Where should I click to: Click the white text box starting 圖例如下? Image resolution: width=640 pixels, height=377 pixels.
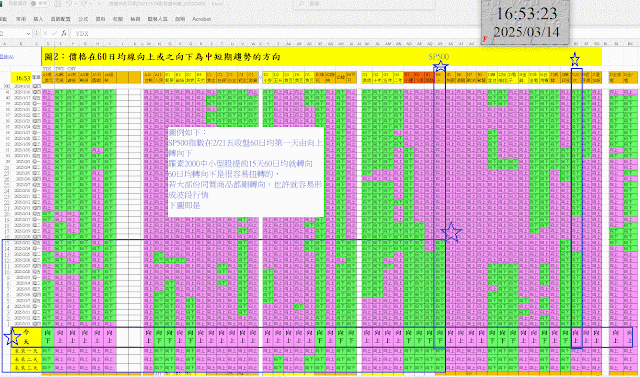click(246, 172)
